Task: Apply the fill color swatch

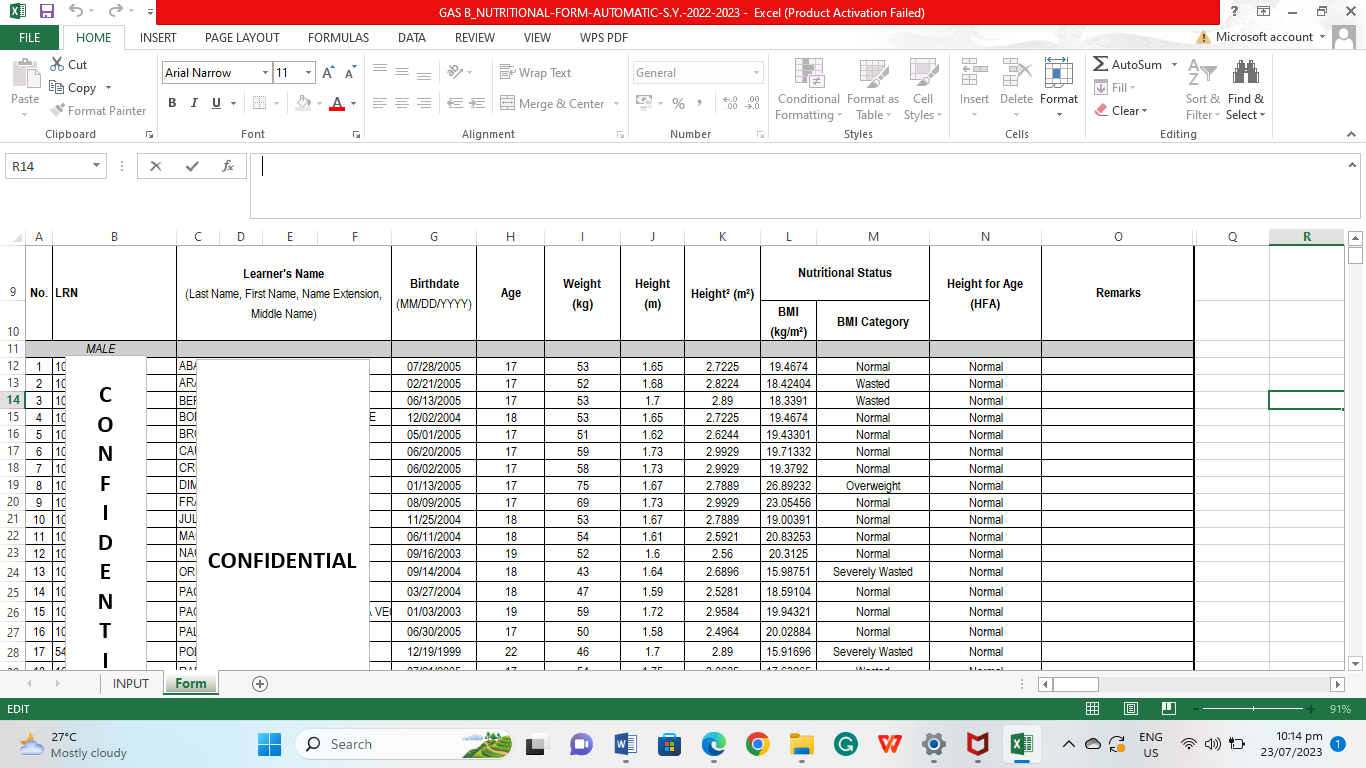Action: click(303, 103)
